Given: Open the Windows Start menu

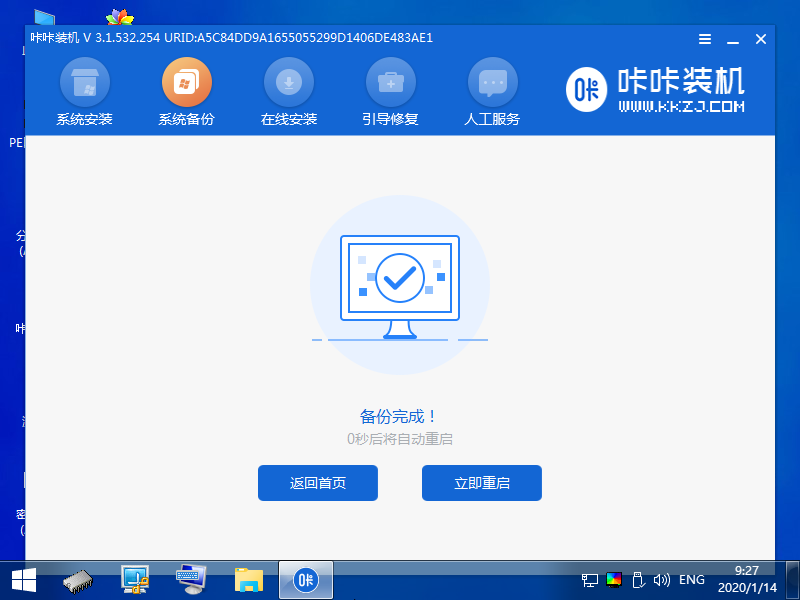Looking at the screenshot, I should (20, 579).
